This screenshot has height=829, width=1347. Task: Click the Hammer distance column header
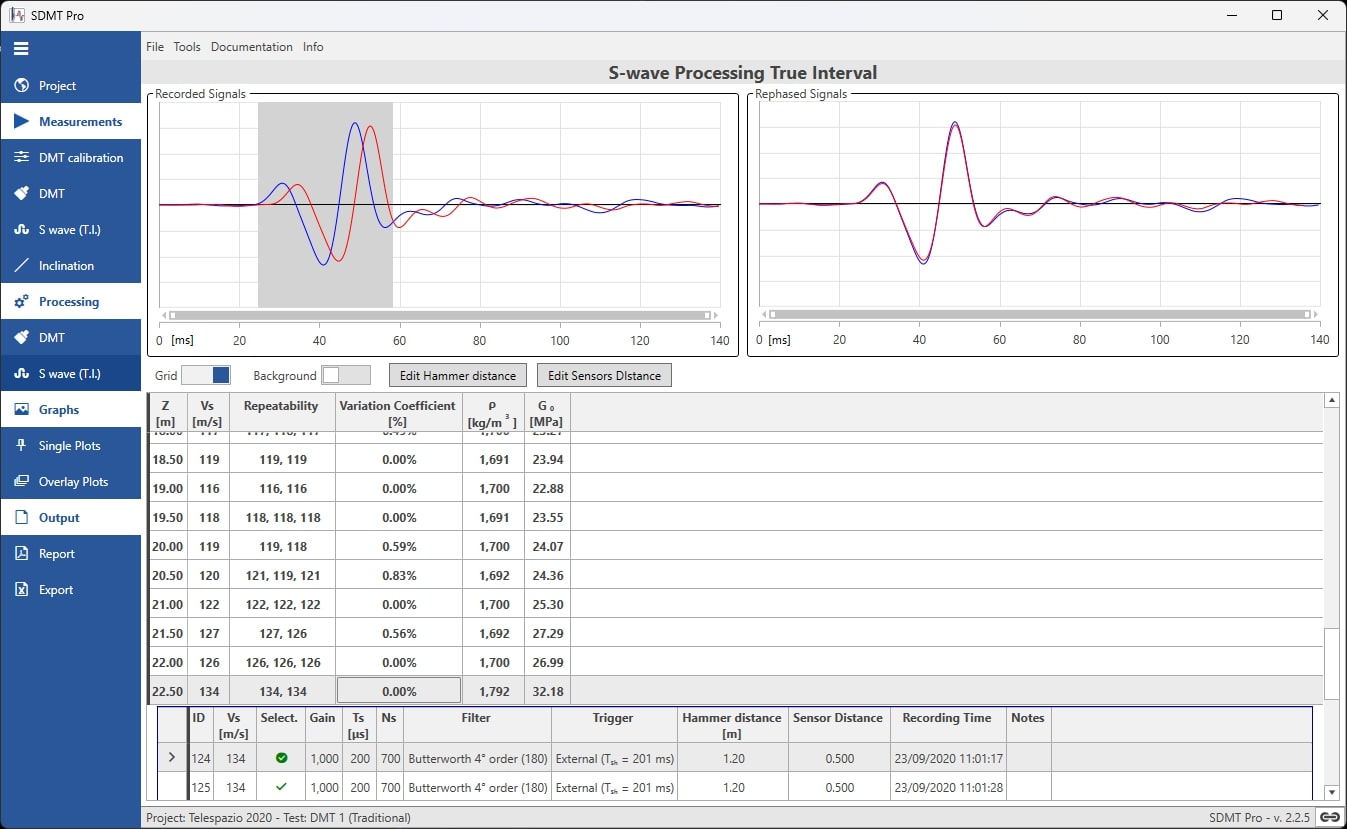tap(732, 725)
